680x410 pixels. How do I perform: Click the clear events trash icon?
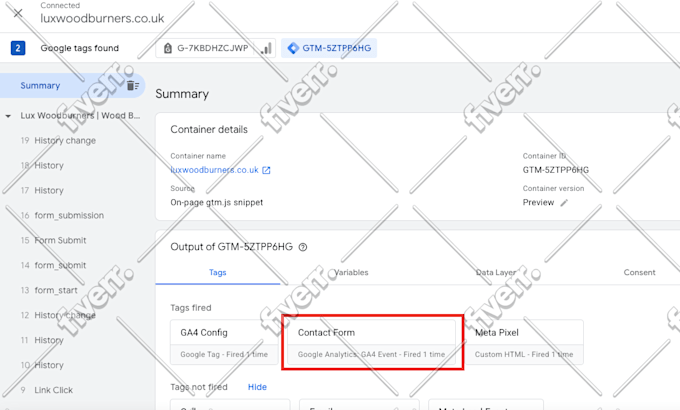click(133, 85)
